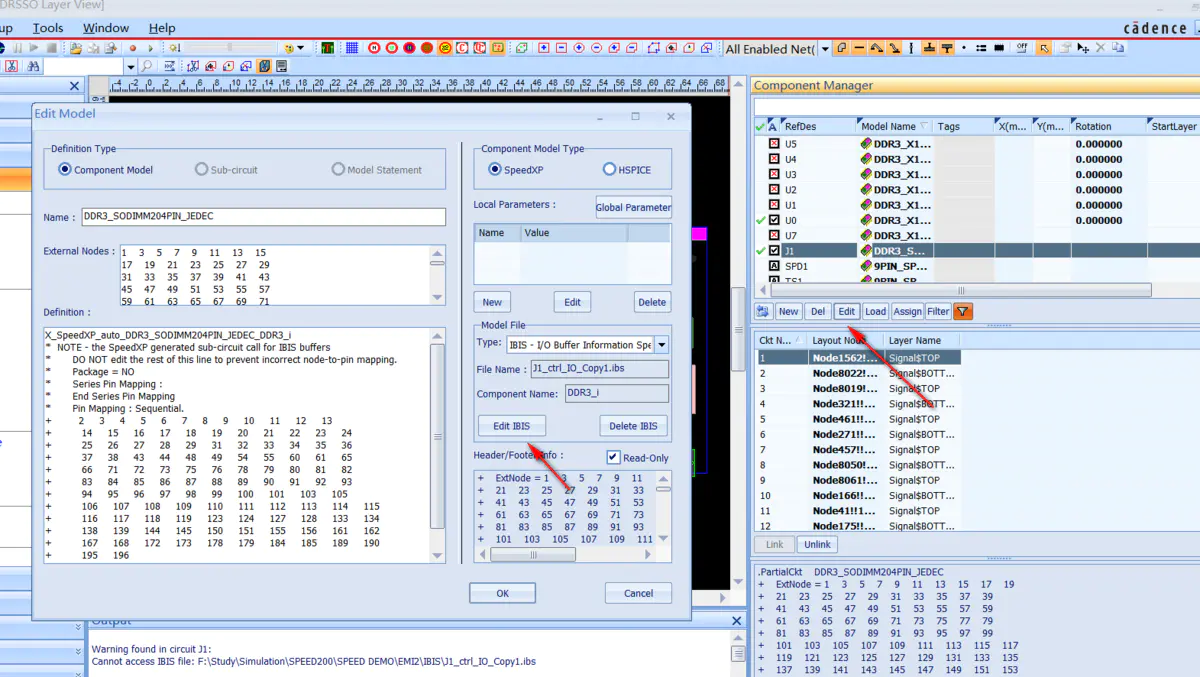Viewport: 1200px width, 677px height.
Task: Click the green play triangle toolbar icon
Action: point(151,48)
